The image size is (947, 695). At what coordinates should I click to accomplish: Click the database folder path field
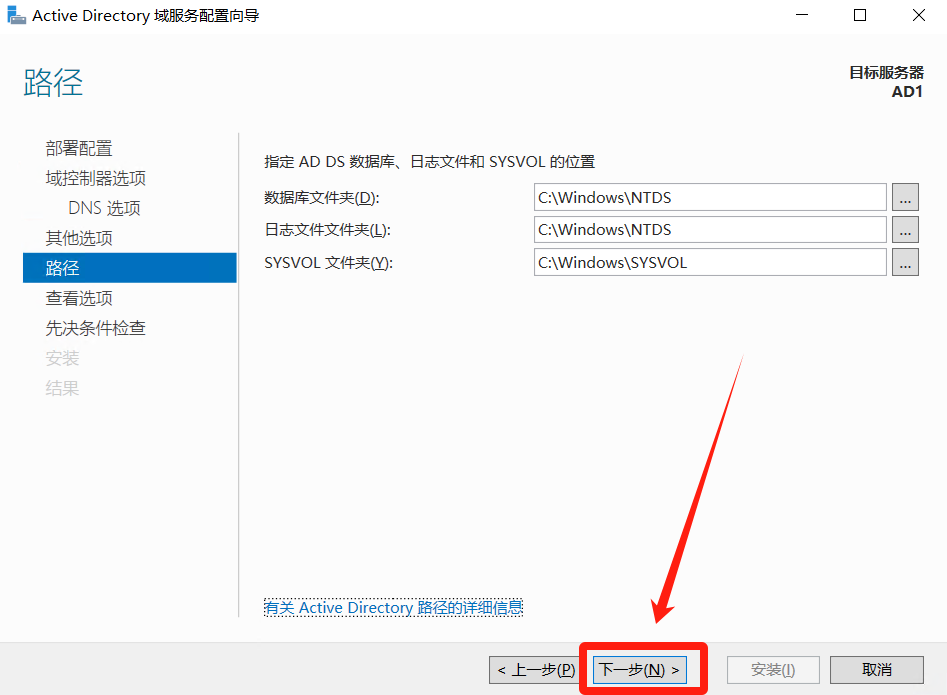[x=710, y=198]
